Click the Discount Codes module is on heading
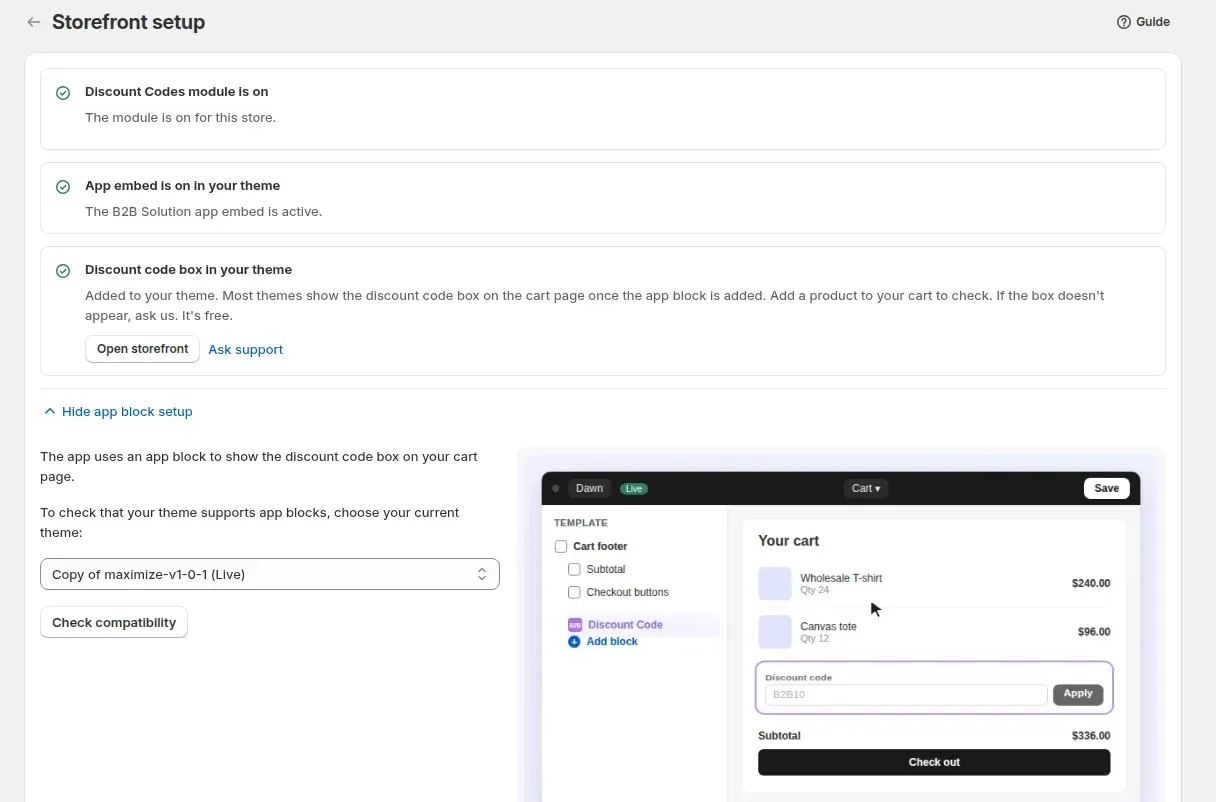This screenshot has height=802, width=1216. click(177, 91)
